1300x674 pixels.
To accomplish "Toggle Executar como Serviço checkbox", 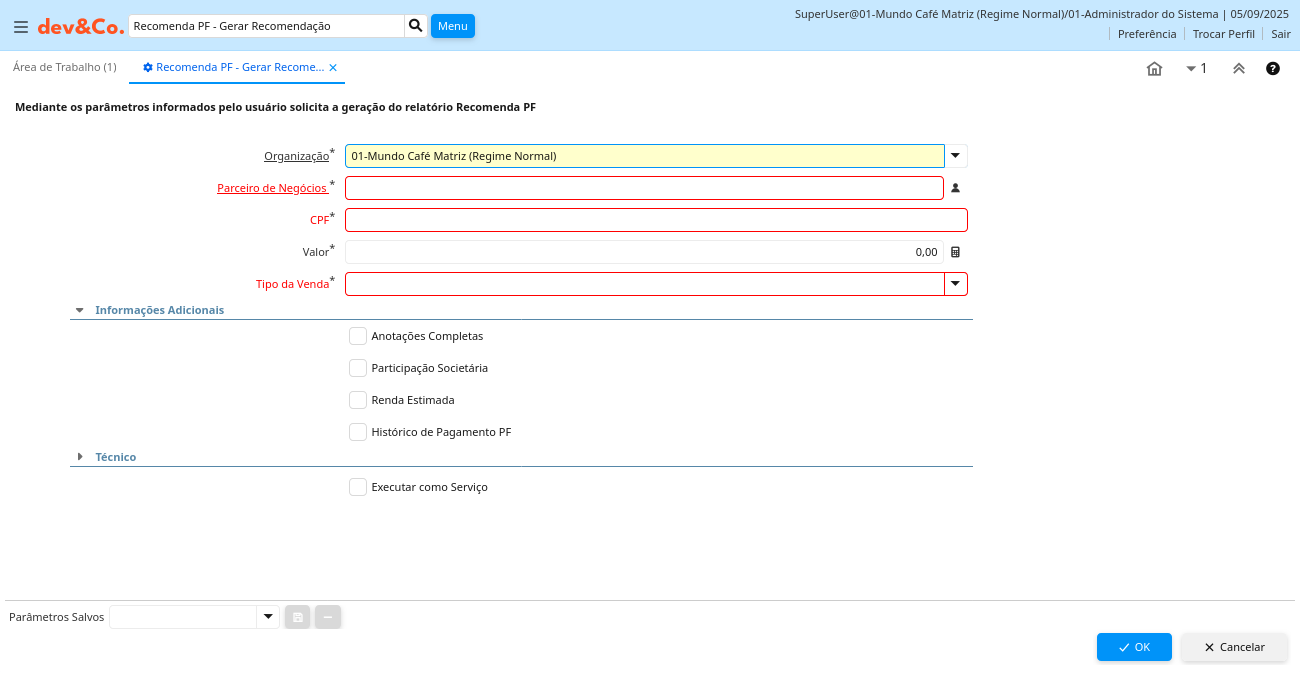I will pos(358,487).
